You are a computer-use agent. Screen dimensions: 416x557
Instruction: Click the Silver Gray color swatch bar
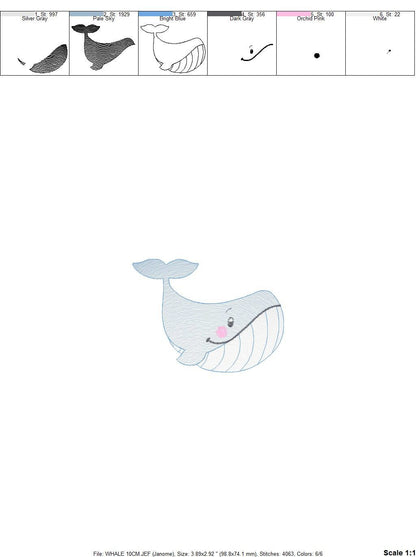pyautogui.click(x=17, y=14)
